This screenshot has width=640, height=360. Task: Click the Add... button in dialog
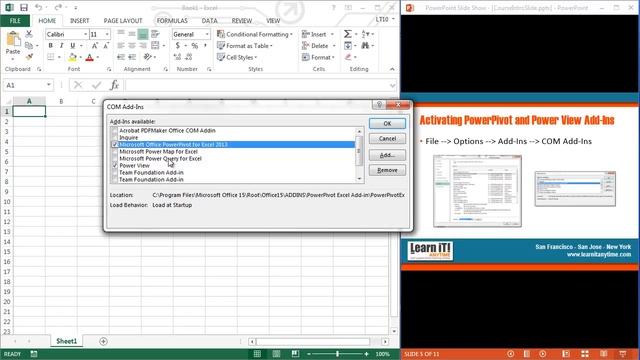pyautogui.click(x=387, y=155)
